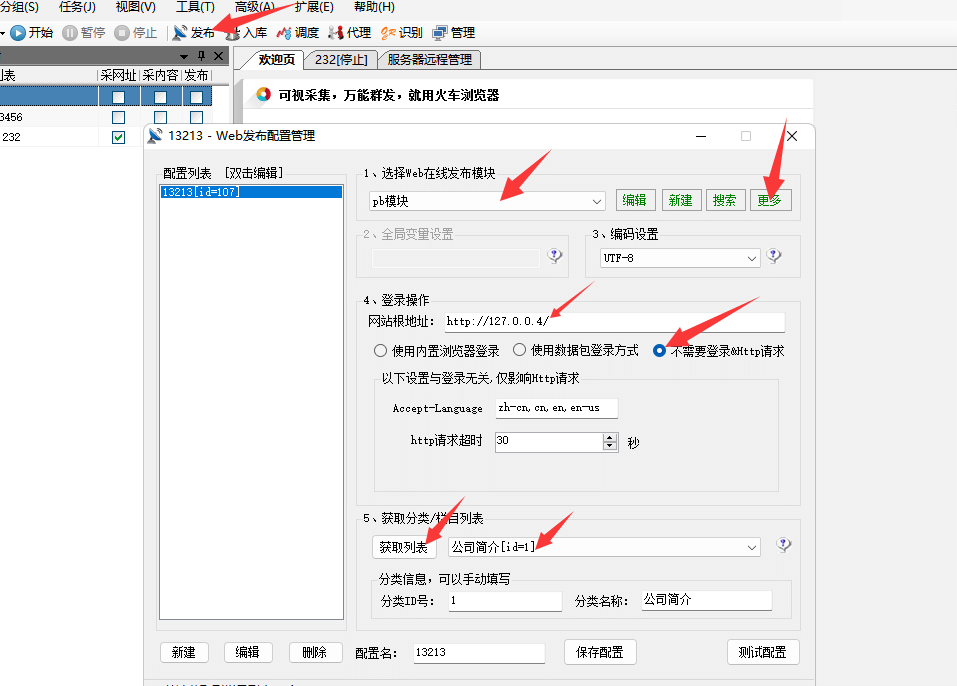Click the 删除 button
The image size is (957, 686).
[x=314, y=652]
